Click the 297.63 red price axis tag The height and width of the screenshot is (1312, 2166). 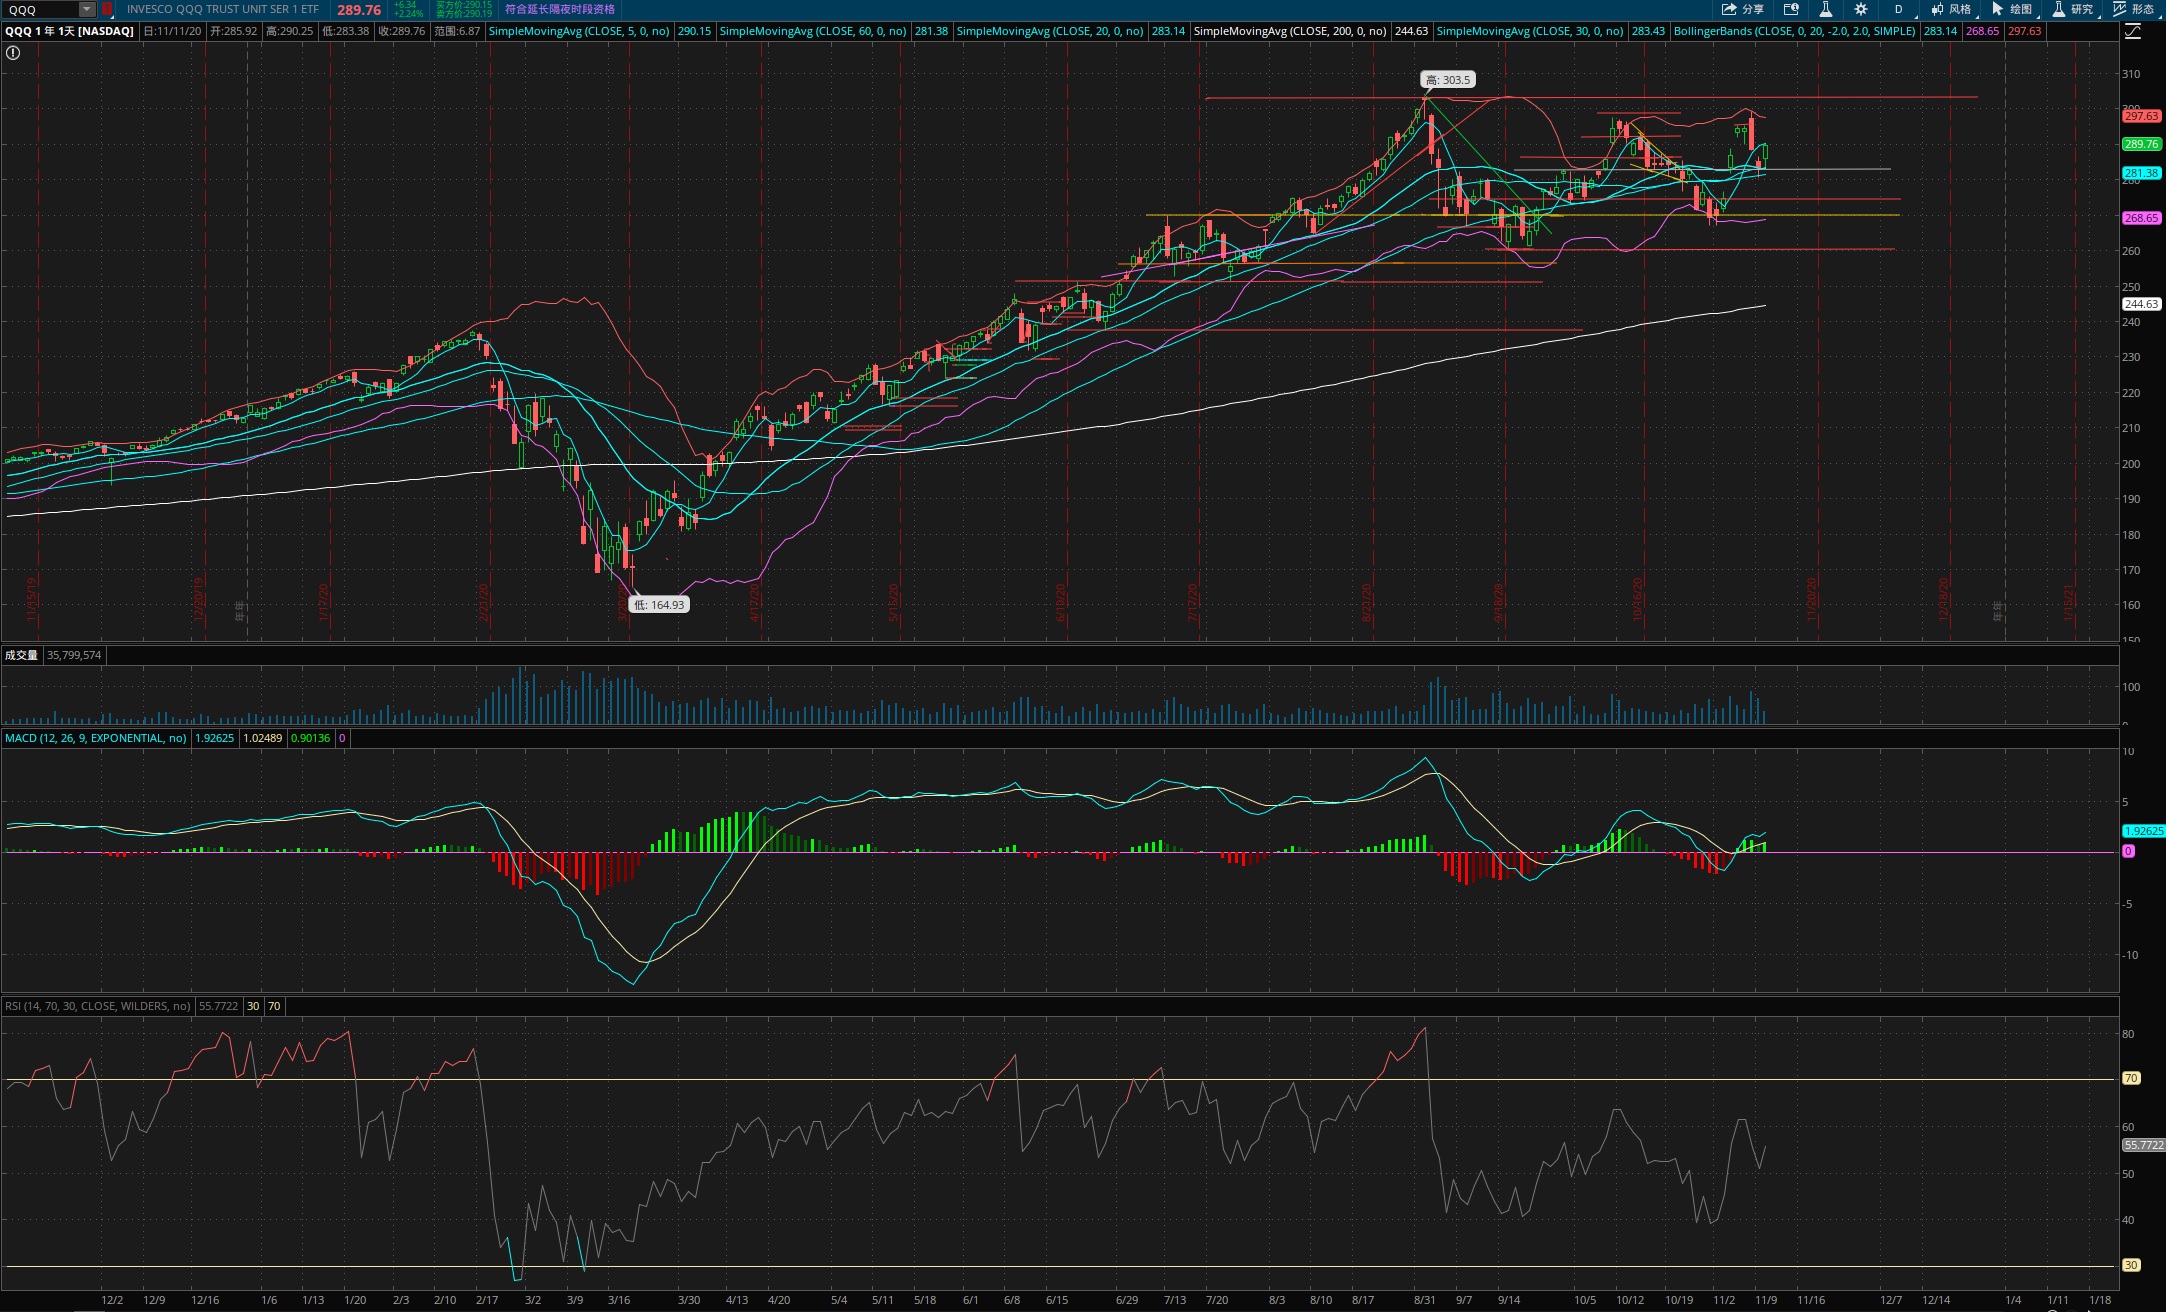coord(2141,116)
